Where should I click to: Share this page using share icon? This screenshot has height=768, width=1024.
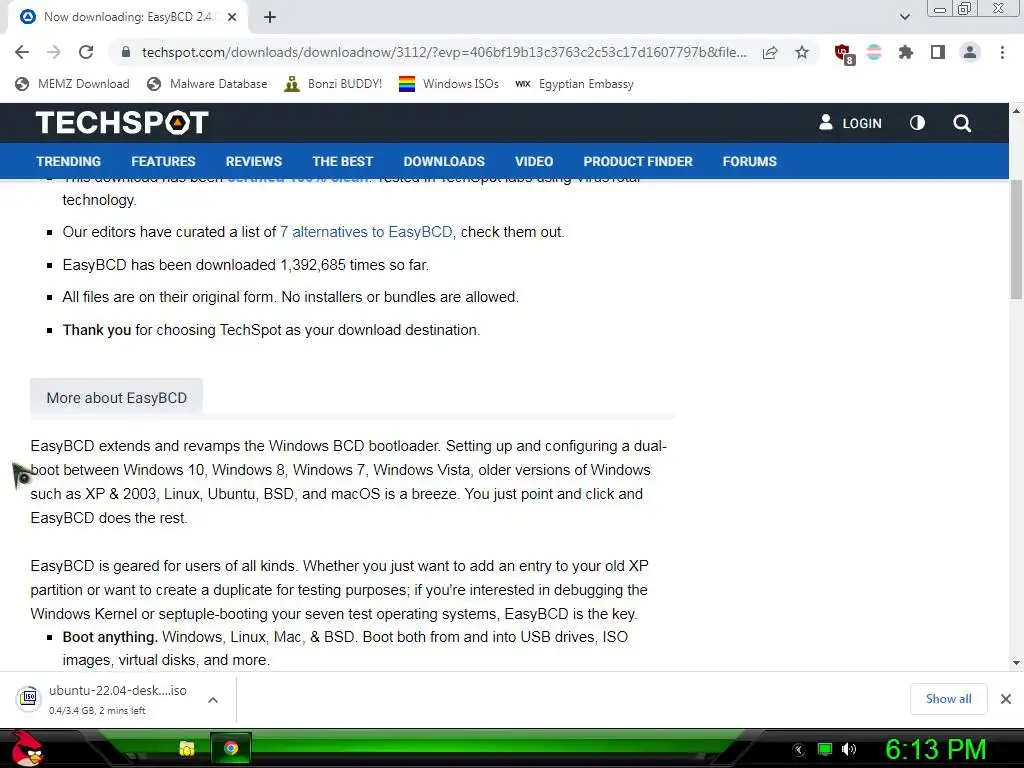[x=770, y=52]
